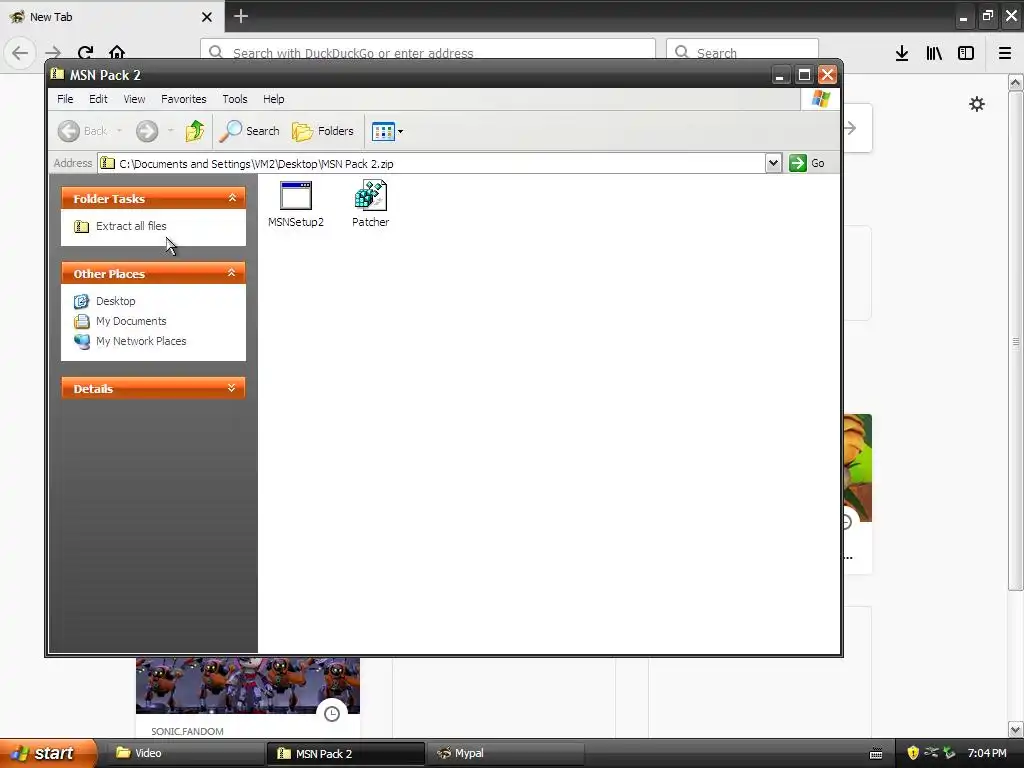
Task: Click browser page scrollbar down arrow
Action: (x=1015, y=729)
